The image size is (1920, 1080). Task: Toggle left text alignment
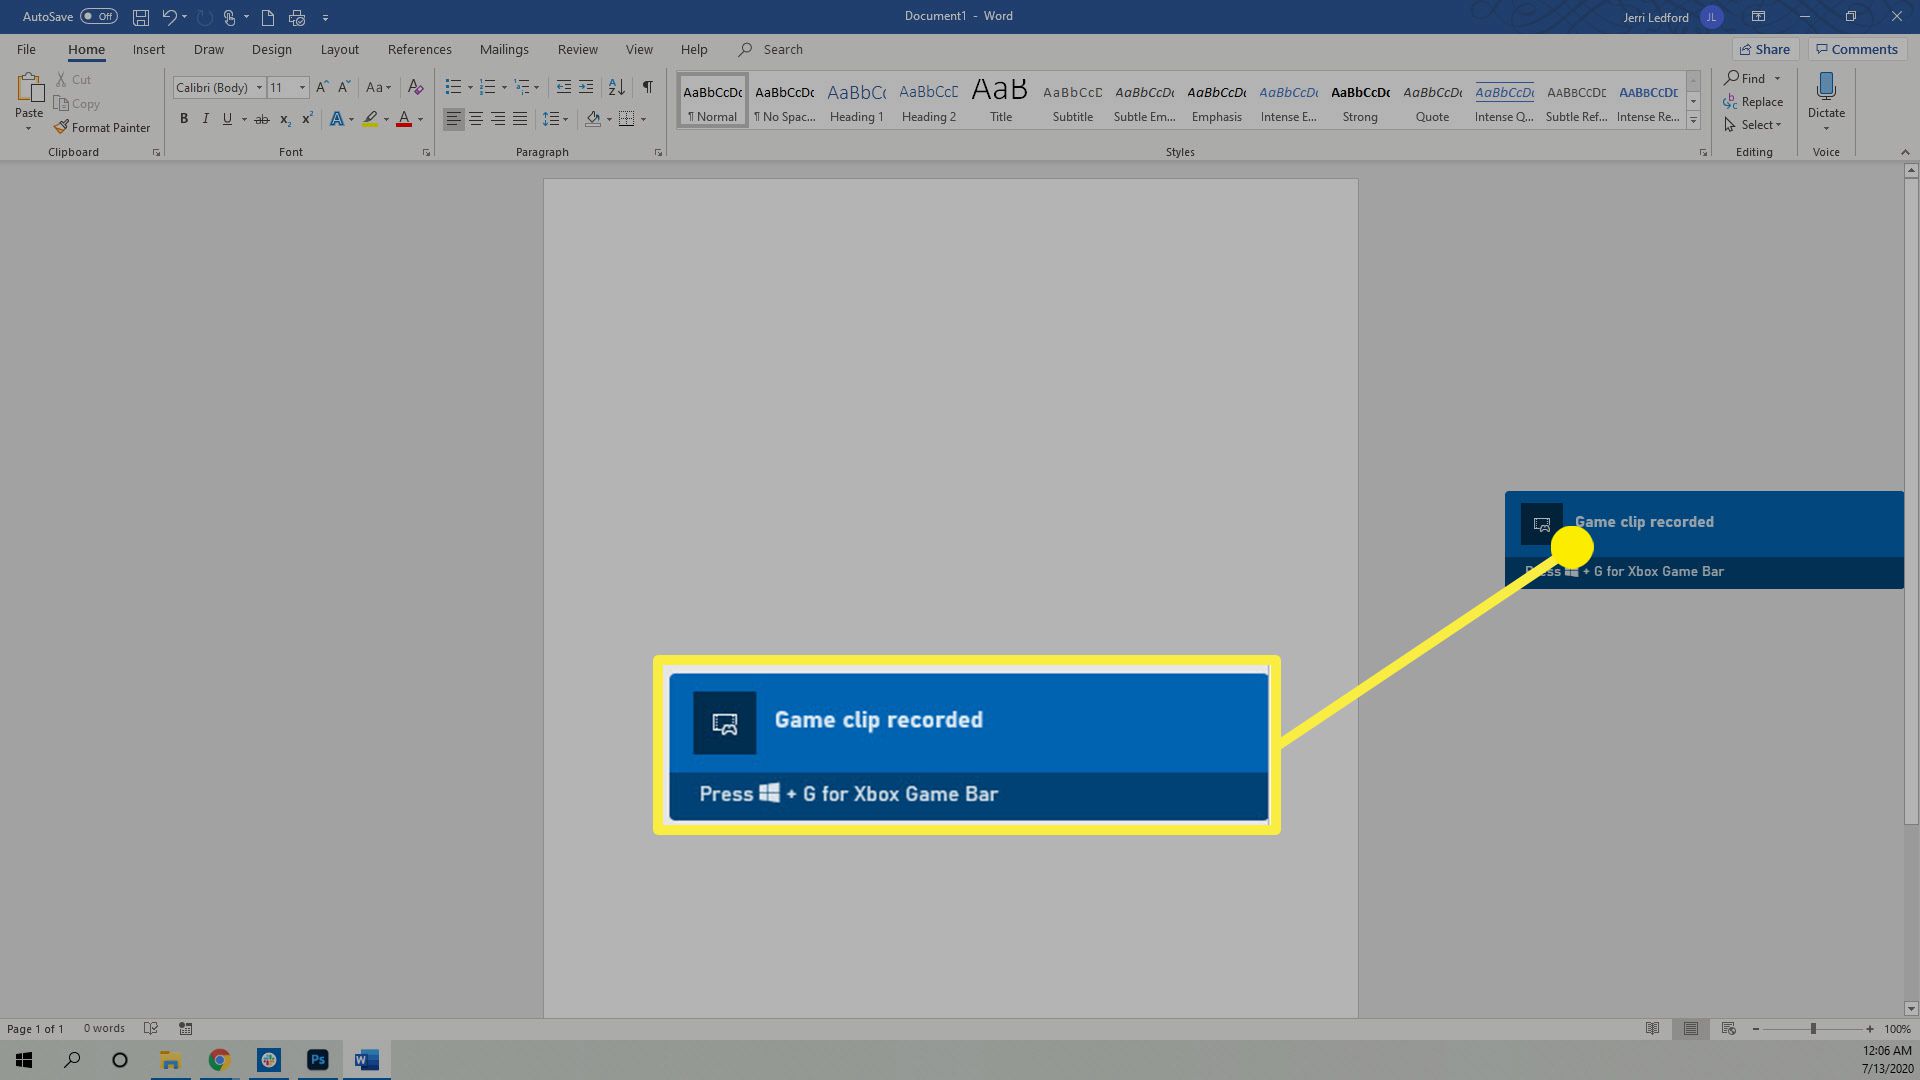click(454, 119)
